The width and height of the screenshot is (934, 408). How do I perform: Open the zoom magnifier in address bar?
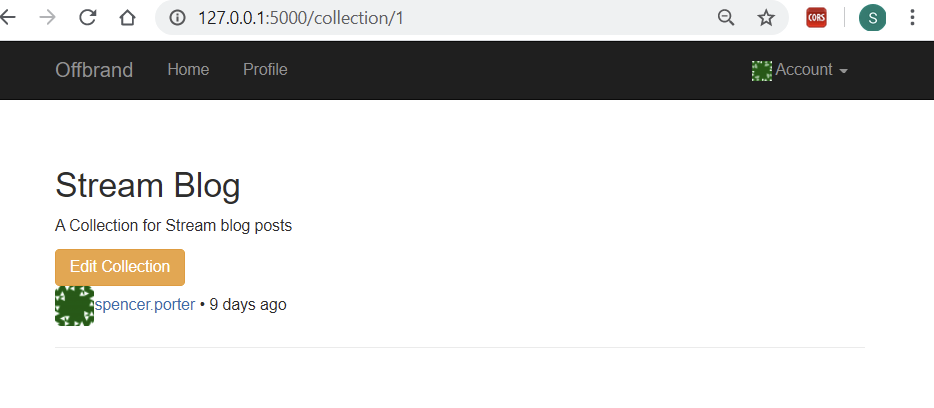click(727, 18)
